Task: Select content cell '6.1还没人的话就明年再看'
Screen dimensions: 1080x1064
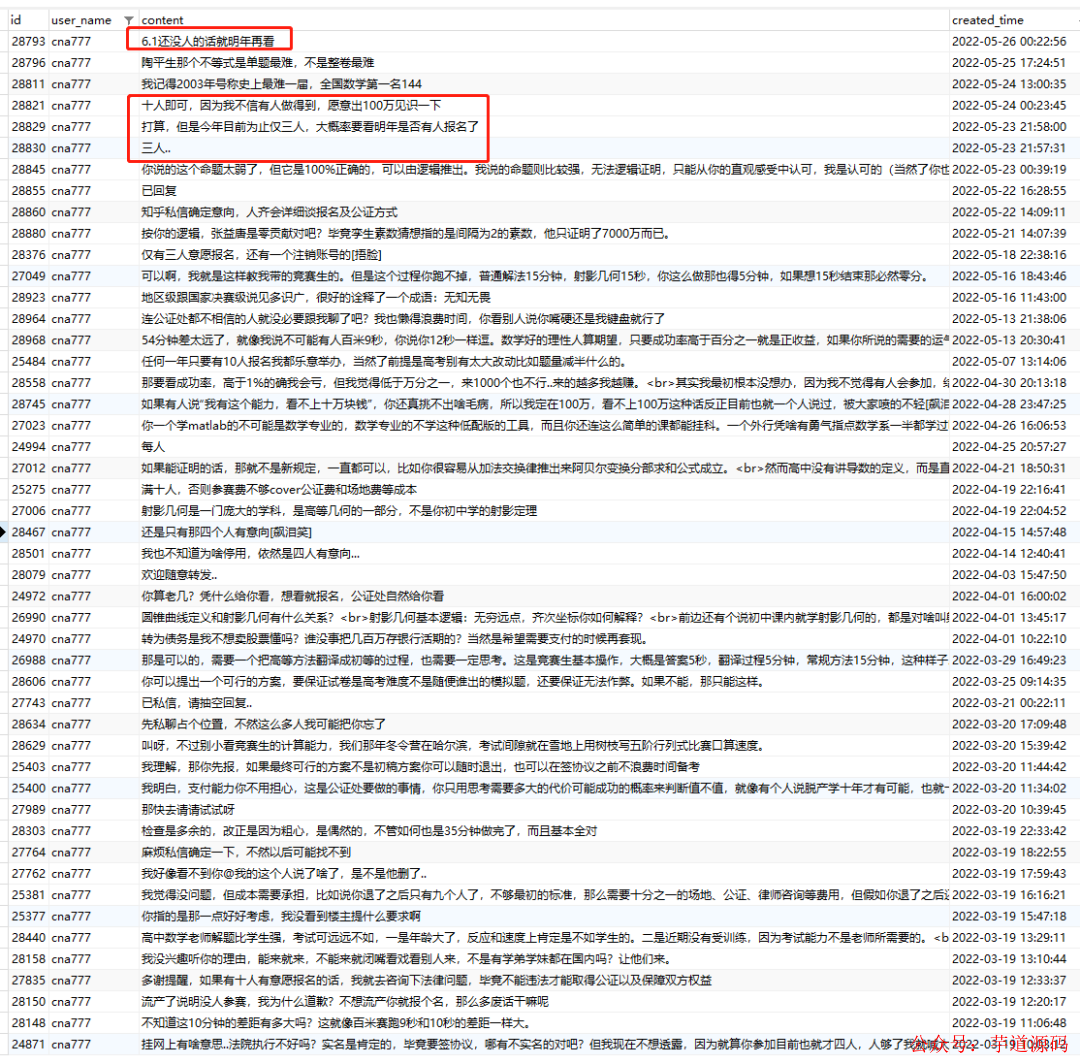Action: tap(208, 41)
